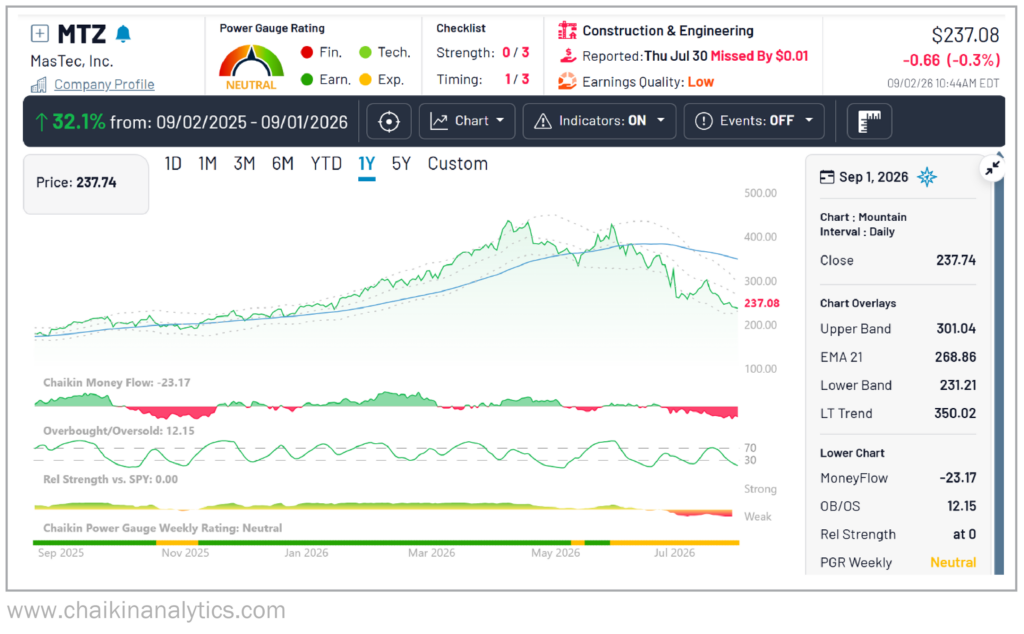
Task: Click the PGR Weekly Neutral value
Action: click(x=953, y=562)
